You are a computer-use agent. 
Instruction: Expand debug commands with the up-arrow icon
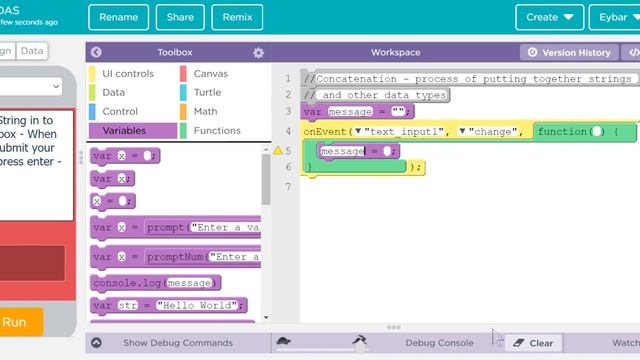pyautogui.click(x=96, y=342)
